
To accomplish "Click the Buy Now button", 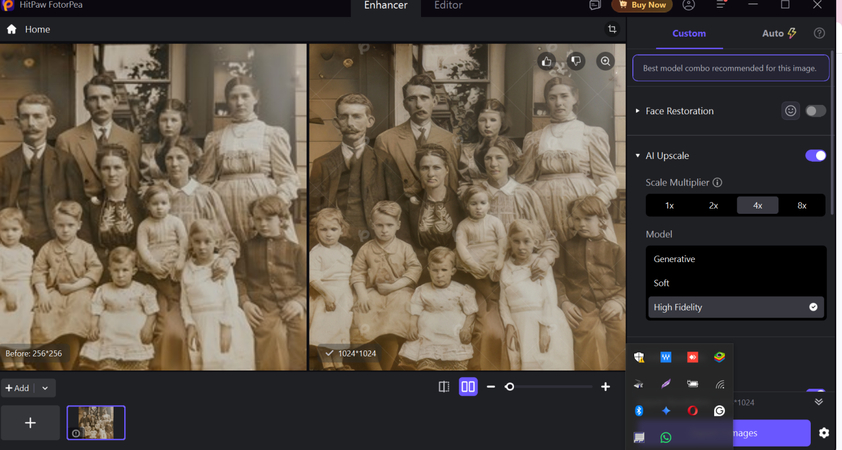I will click(x=642, y=5).
